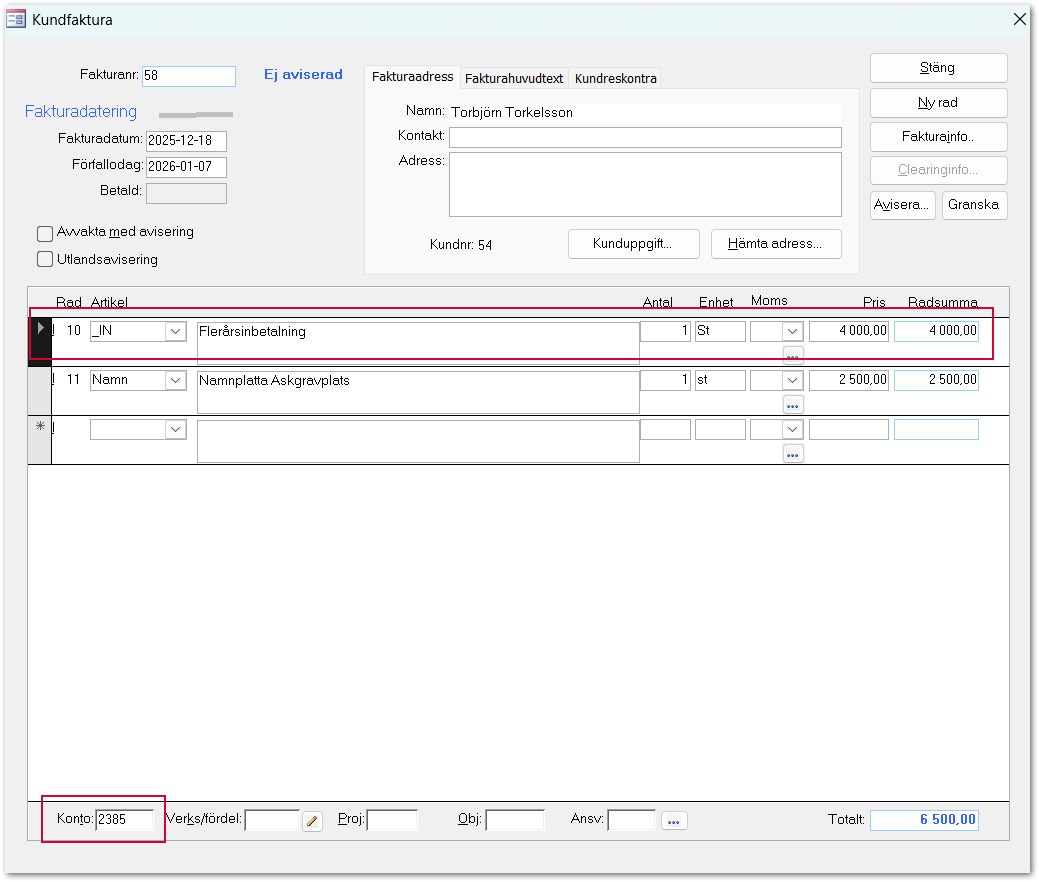Enable Avvakta med avisering checkbox

45,233
